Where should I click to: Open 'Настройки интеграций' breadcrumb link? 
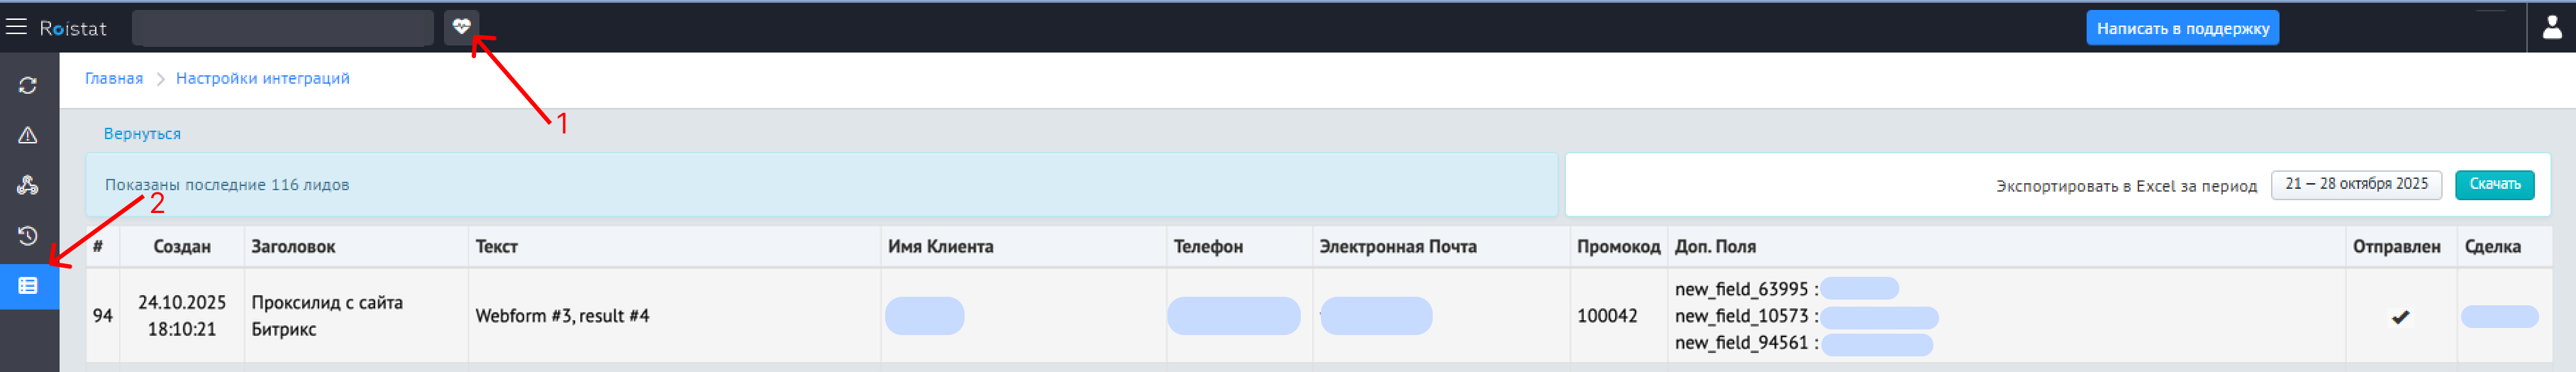pos(263,78)
